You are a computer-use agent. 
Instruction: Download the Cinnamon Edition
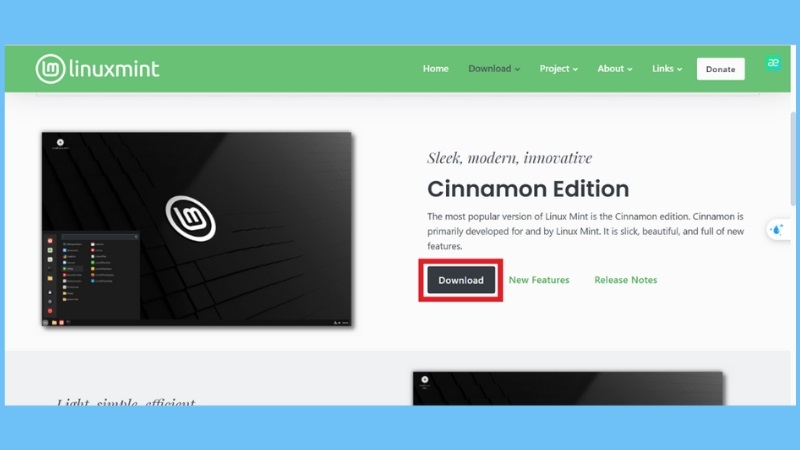click(x=461, y=280)
